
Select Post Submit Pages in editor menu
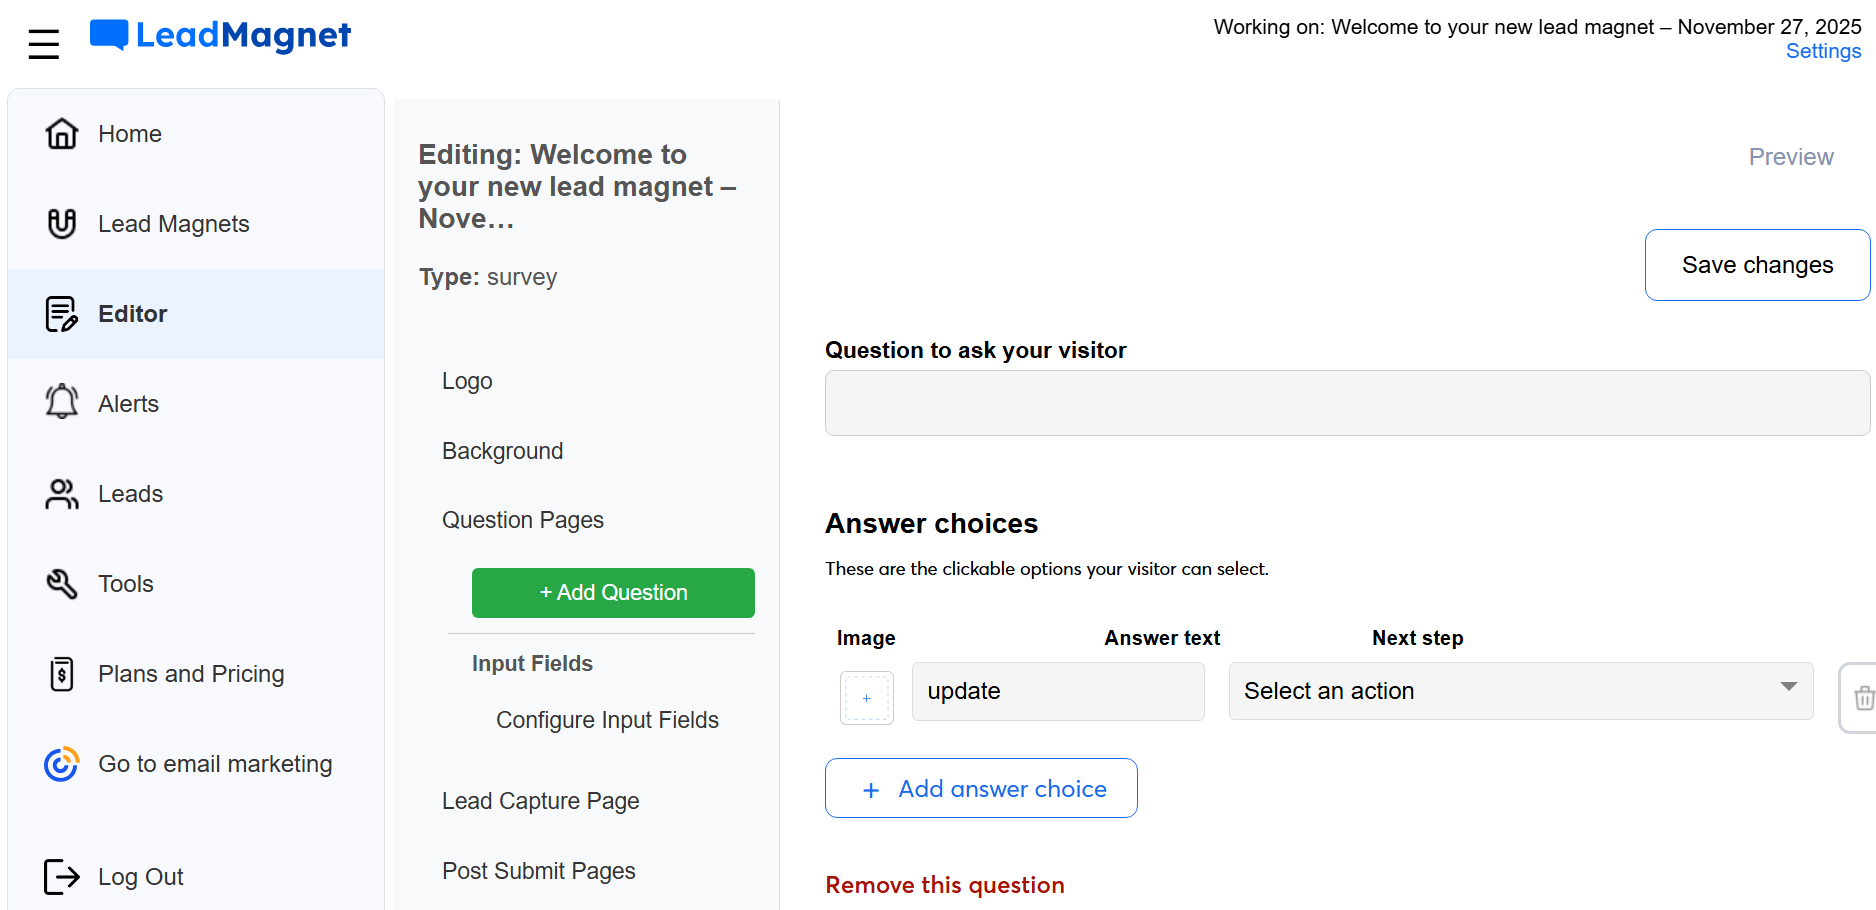539,870
